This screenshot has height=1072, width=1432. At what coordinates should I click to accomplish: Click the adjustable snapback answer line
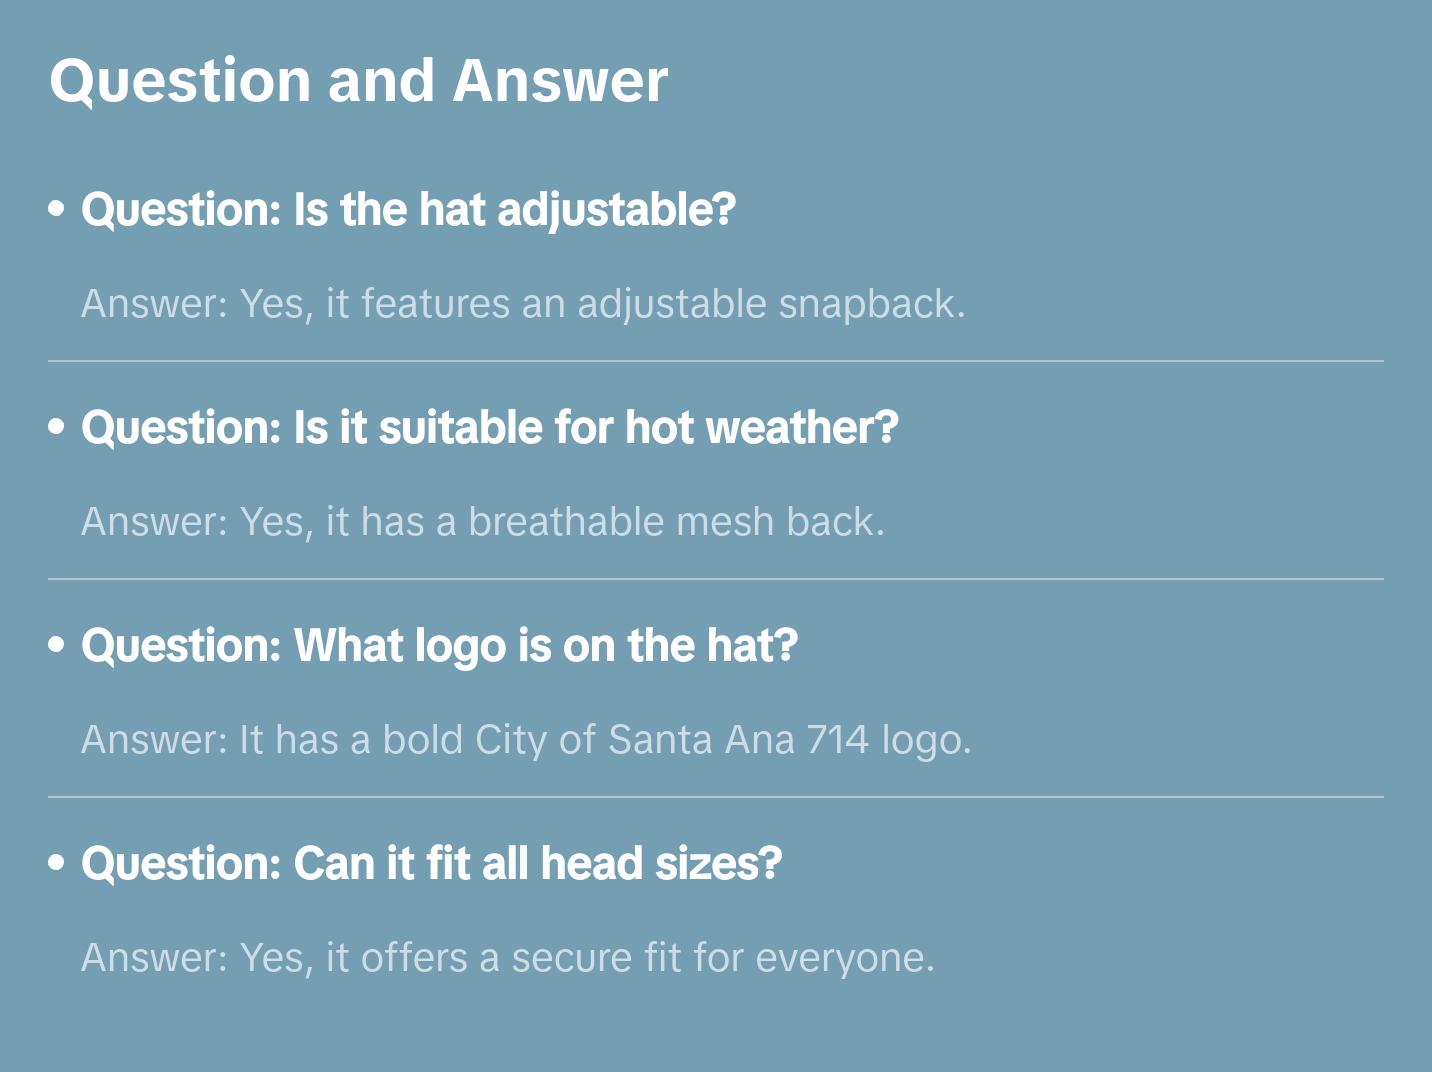pyautogui.click(x=523, y=304)
